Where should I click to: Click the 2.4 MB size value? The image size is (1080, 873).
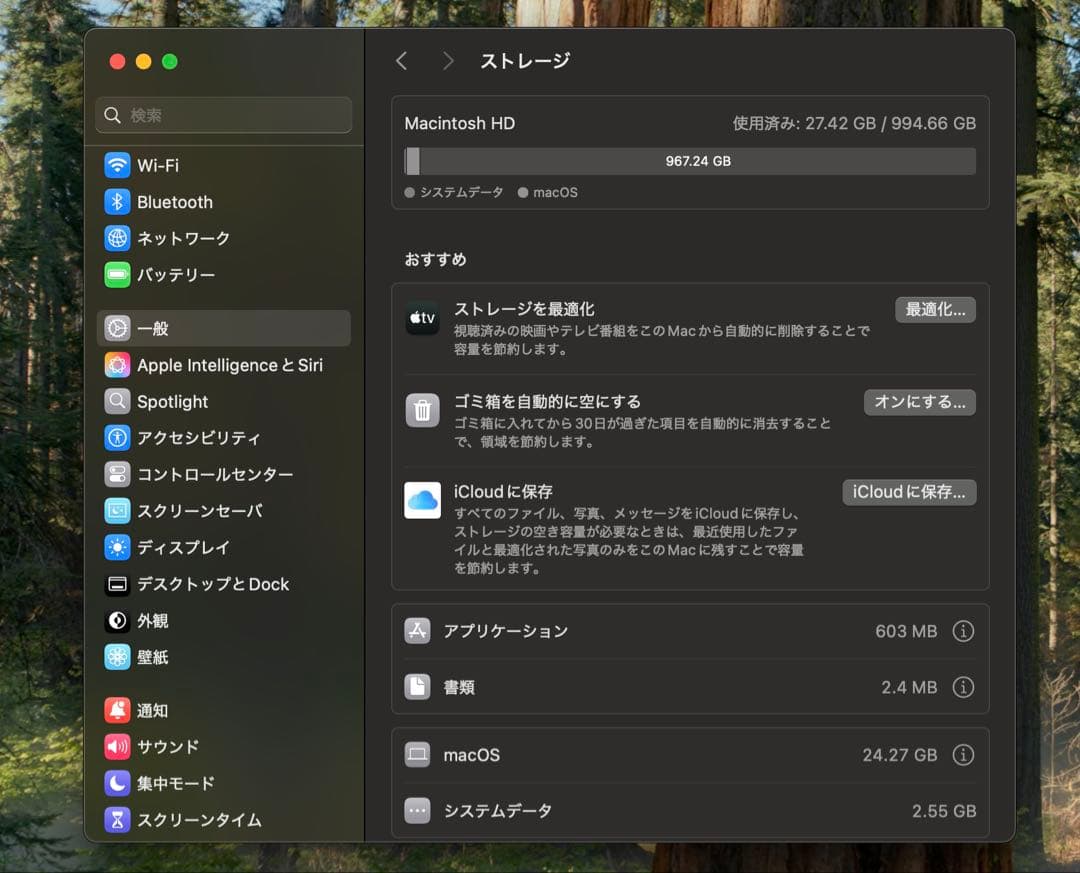909,687
